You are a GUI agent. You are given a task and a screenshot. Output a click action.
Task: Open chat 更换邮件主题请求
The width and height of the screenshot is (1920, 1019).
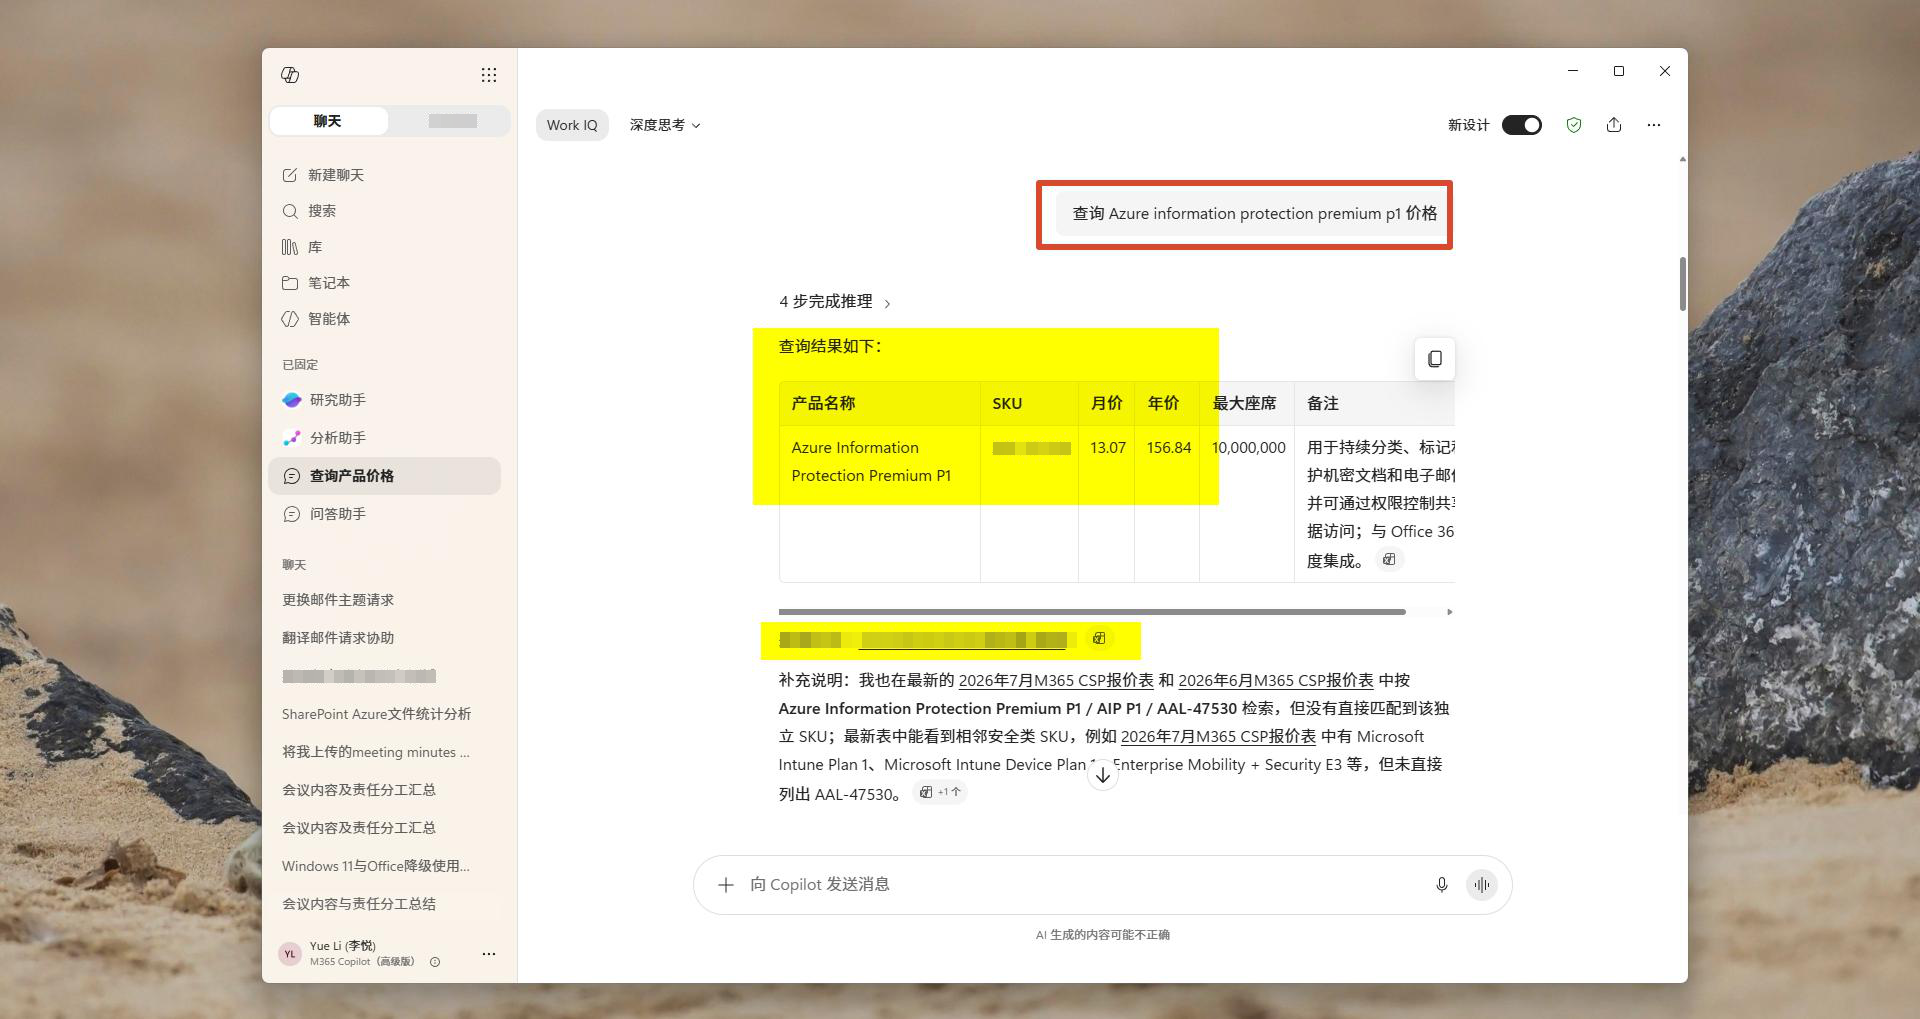(x=338, y=600)
